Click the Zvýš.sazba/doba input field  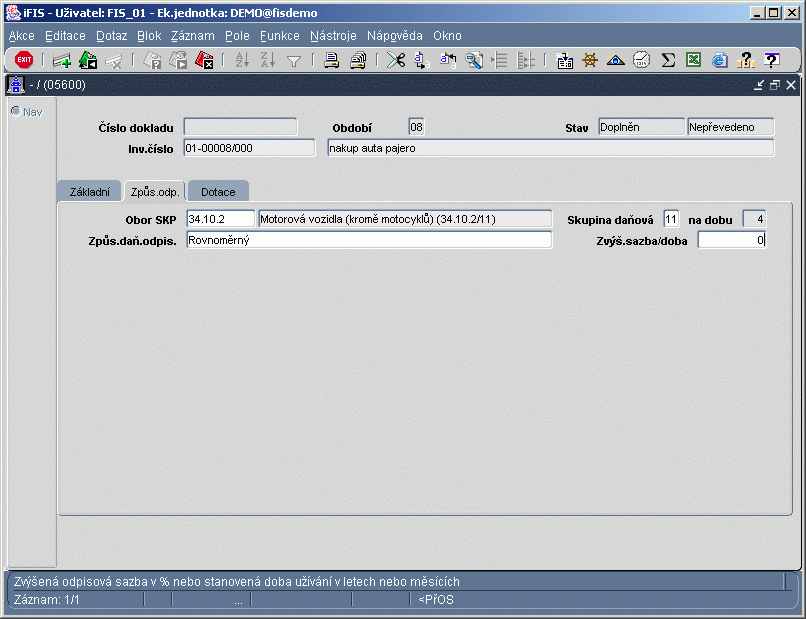pyautogui.click(x=732, y=240)
